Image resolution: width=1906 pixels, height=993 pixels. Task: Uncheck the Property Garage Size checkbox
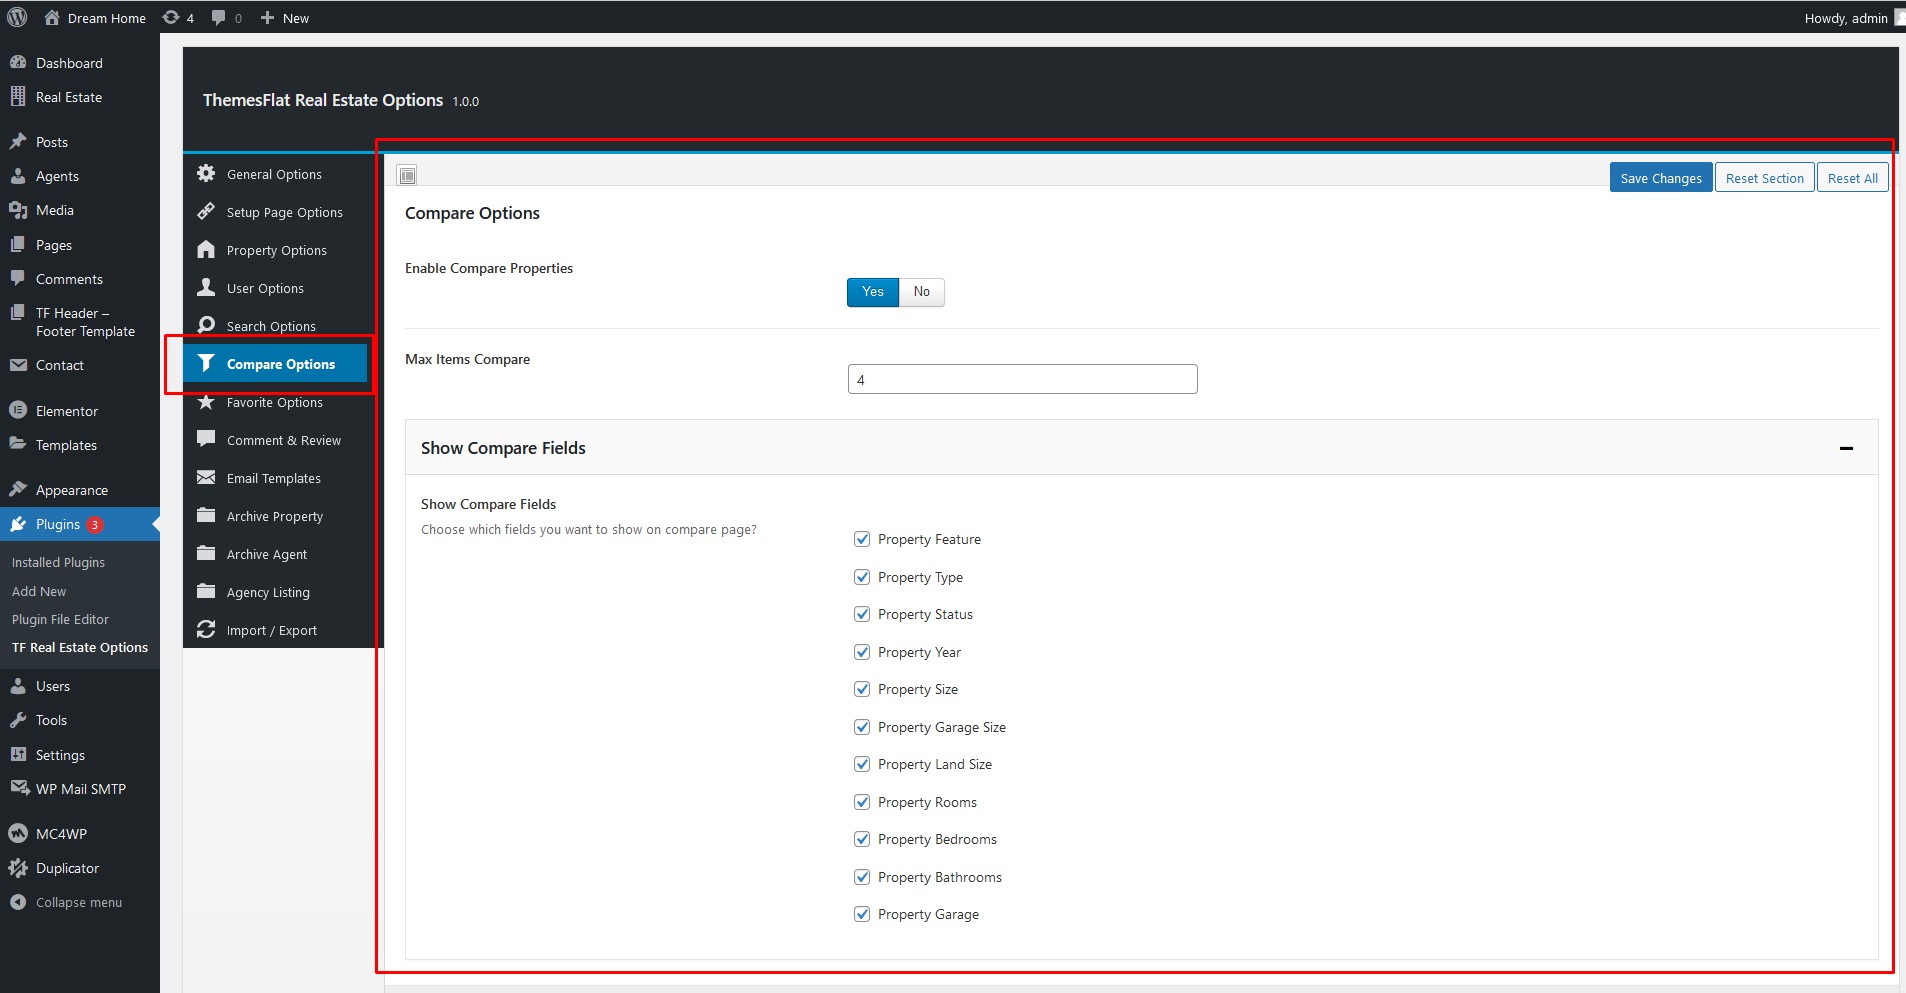coord(862,727)
